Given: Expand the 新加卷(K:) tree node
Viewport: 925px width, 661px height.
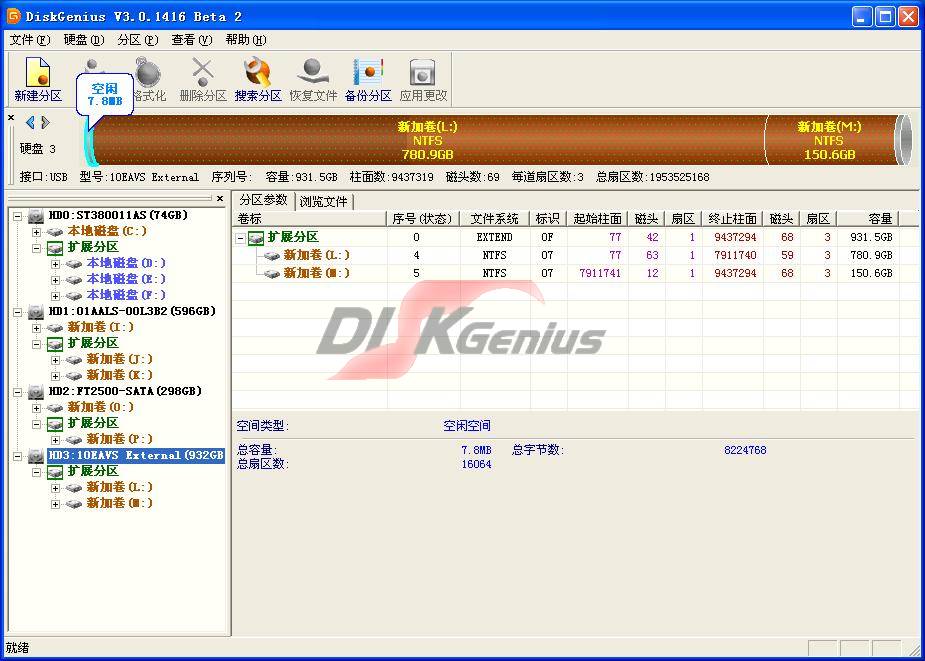Looking at the screenshot, I should pyautogui.click(x=55, y=376).
